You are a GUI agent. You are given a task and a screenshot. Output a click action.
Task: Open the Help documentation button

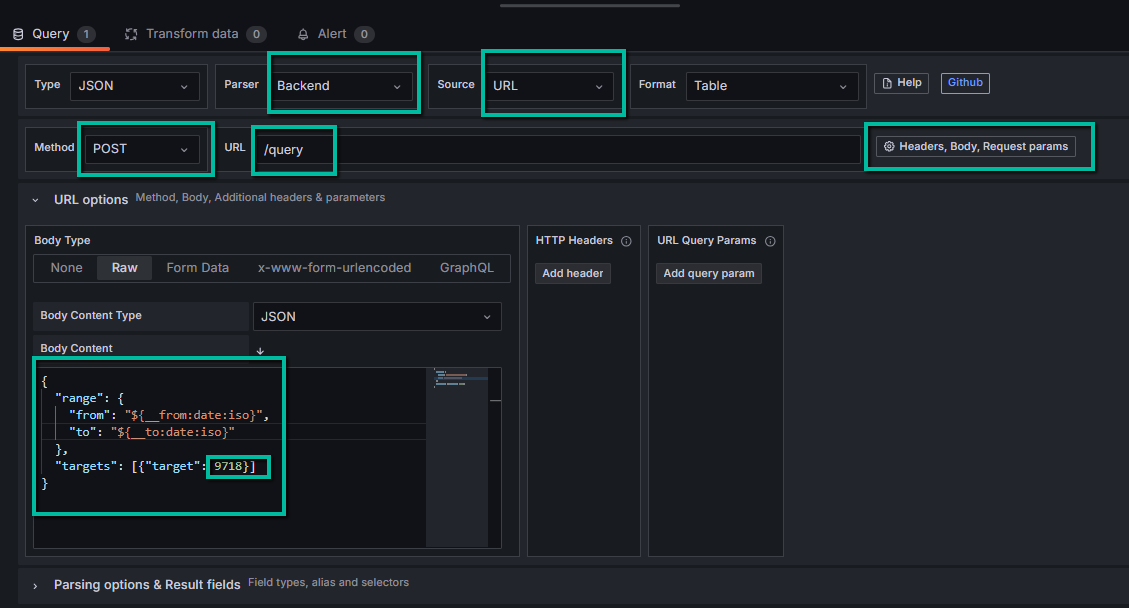[901, 83]
